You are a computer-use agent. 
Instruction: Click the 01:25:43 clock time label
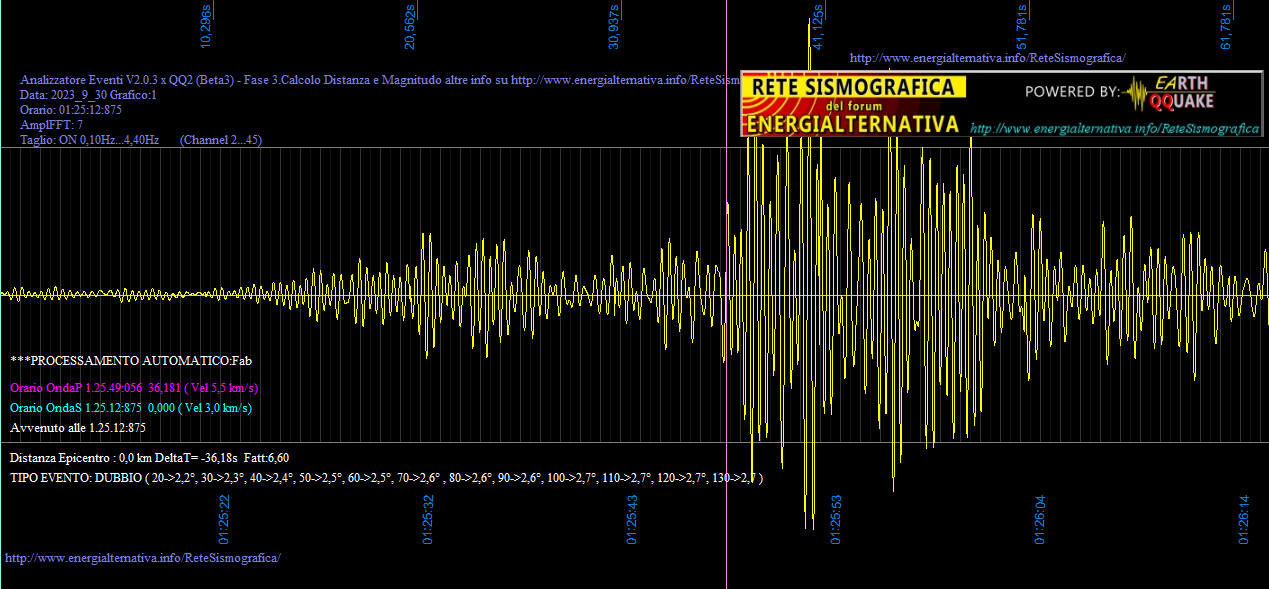(632, 519)
